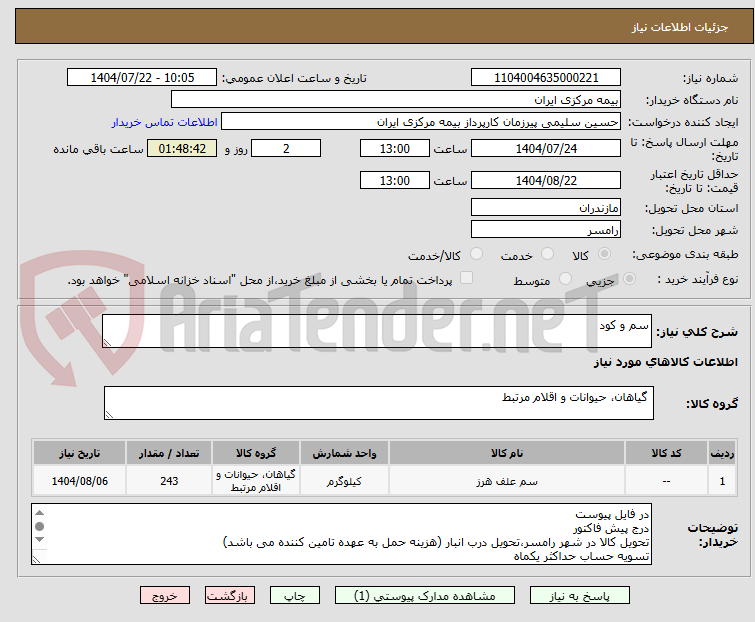The height and width of the screenshot is (622, 755).
Task: Click the سم و کود description textarea
Action: (x=377, y=331)
